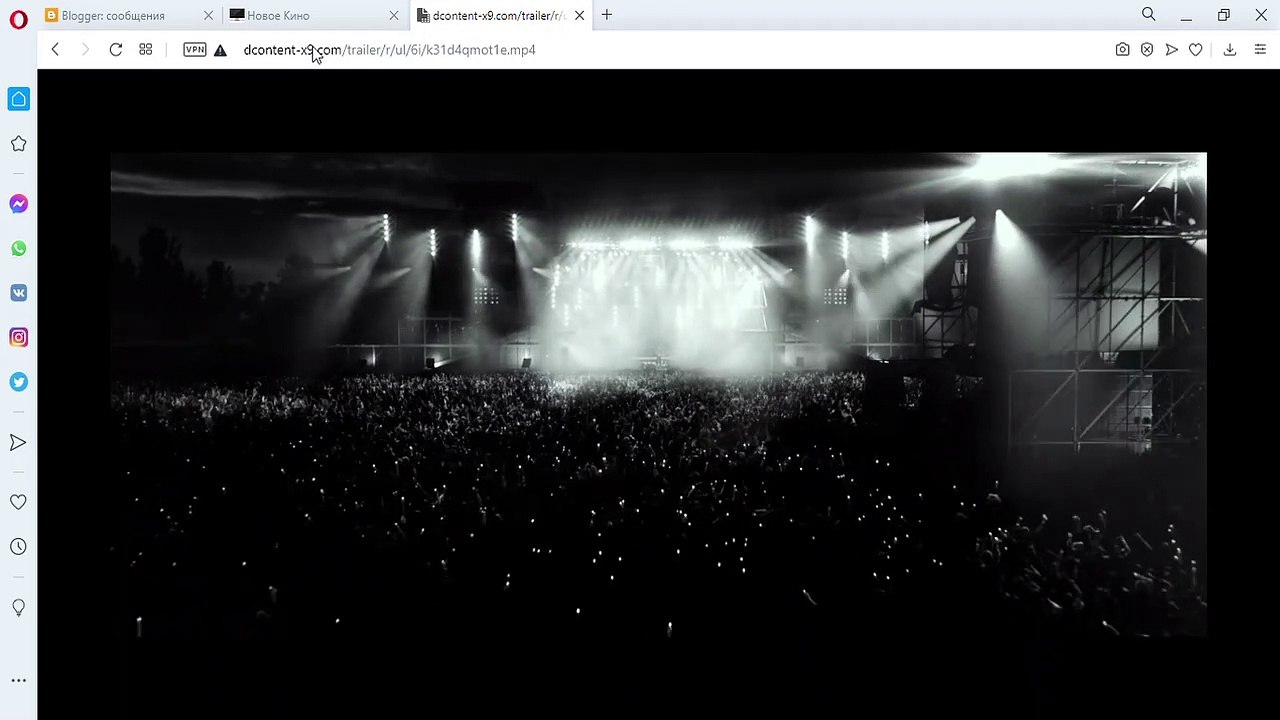
Task: Open the Opera main menu logo
Action: (x=18, y=19)
